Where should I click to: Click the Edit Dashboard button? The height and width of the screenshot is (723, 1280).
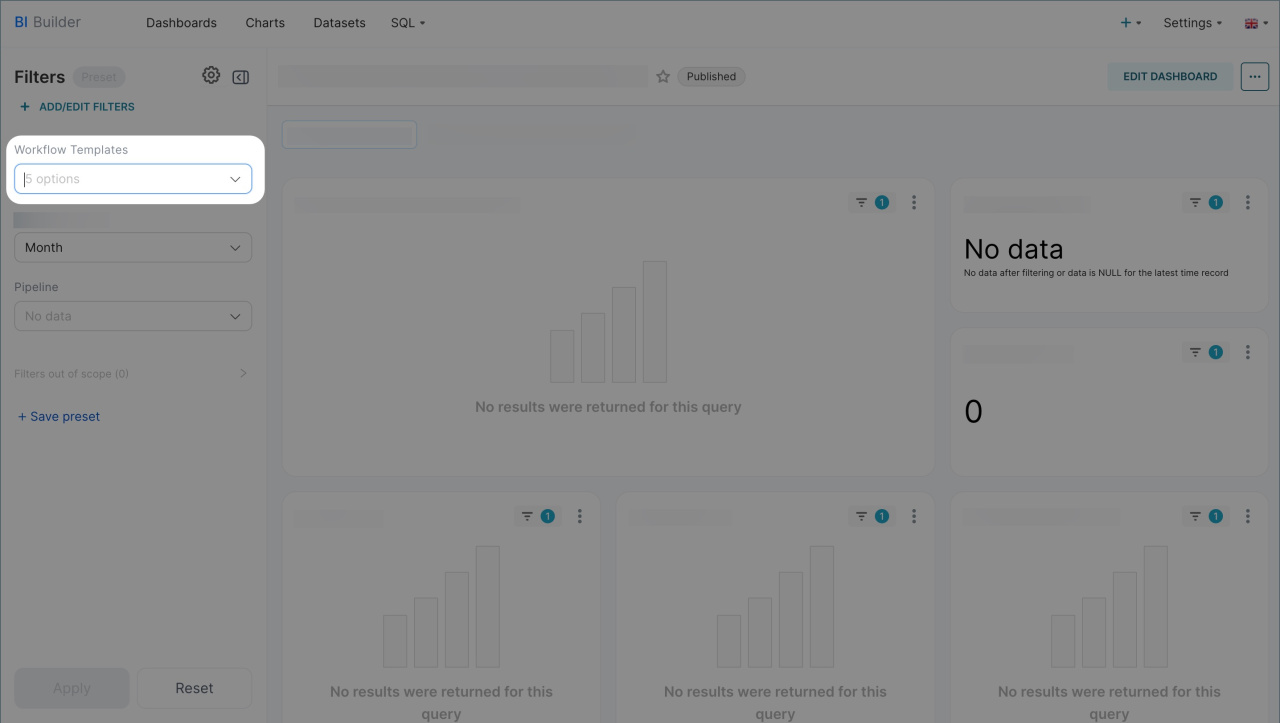click(x=1169, y=77)
